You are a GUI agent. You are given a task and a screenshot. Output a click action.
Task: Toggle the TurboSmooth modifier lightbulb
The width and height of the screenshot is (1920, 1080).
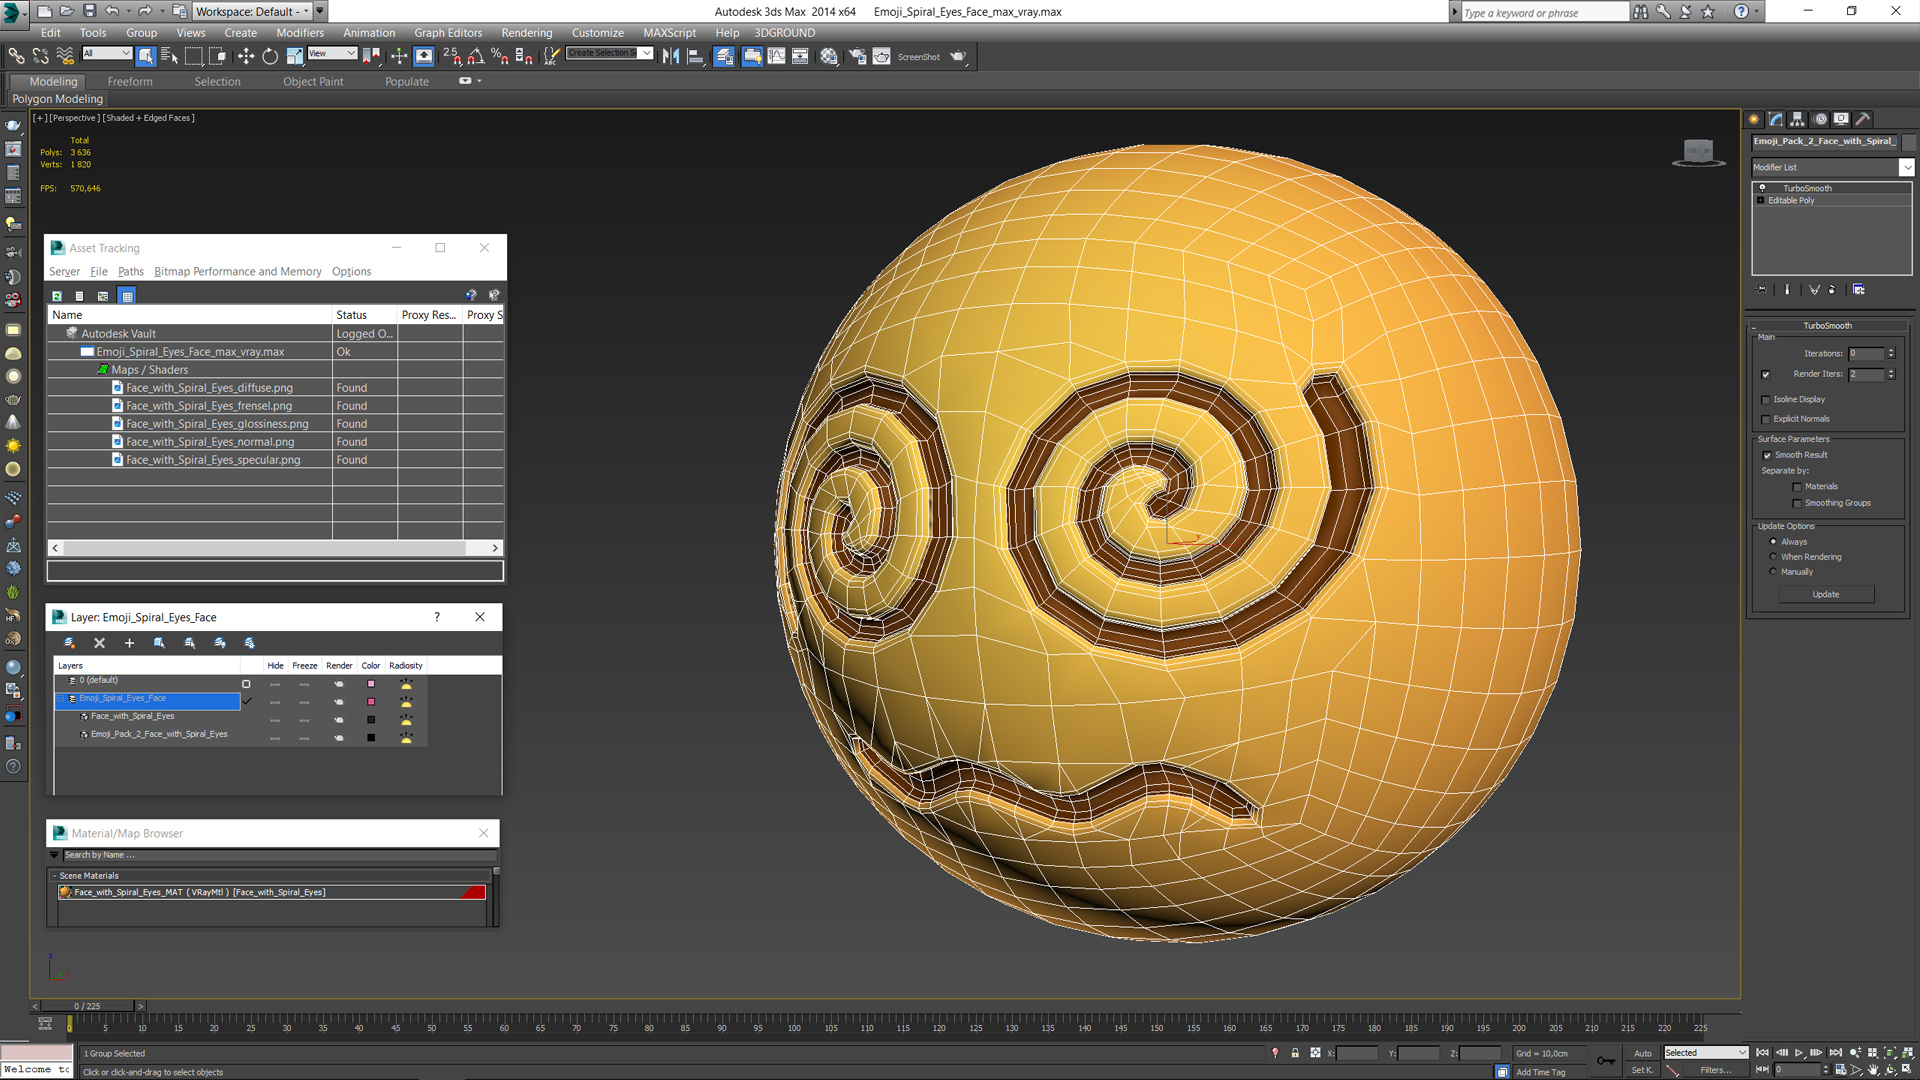point(1762,188)
